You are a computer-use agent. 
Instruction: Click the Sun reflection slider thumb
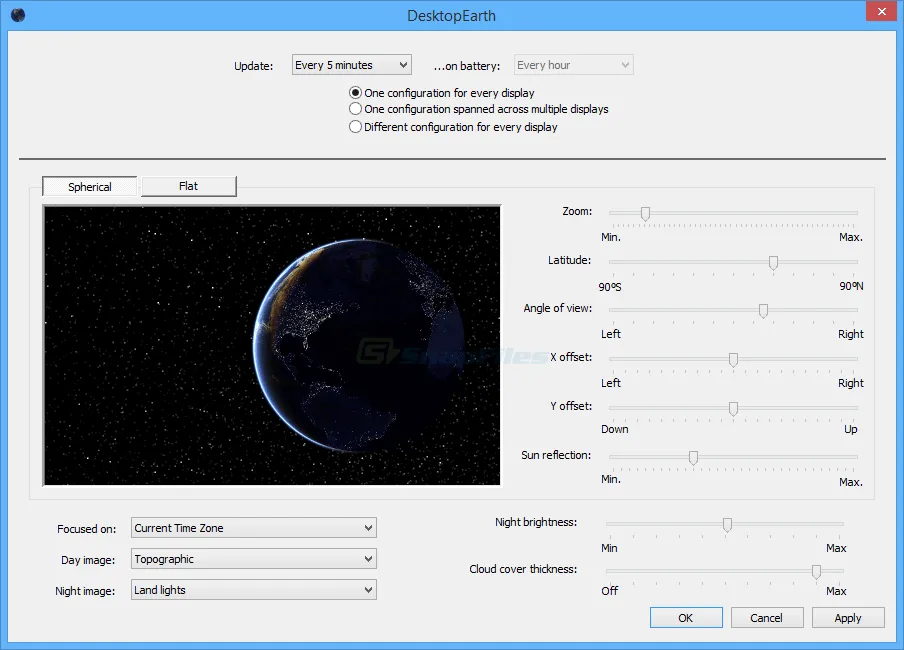(x=694, y=458)
